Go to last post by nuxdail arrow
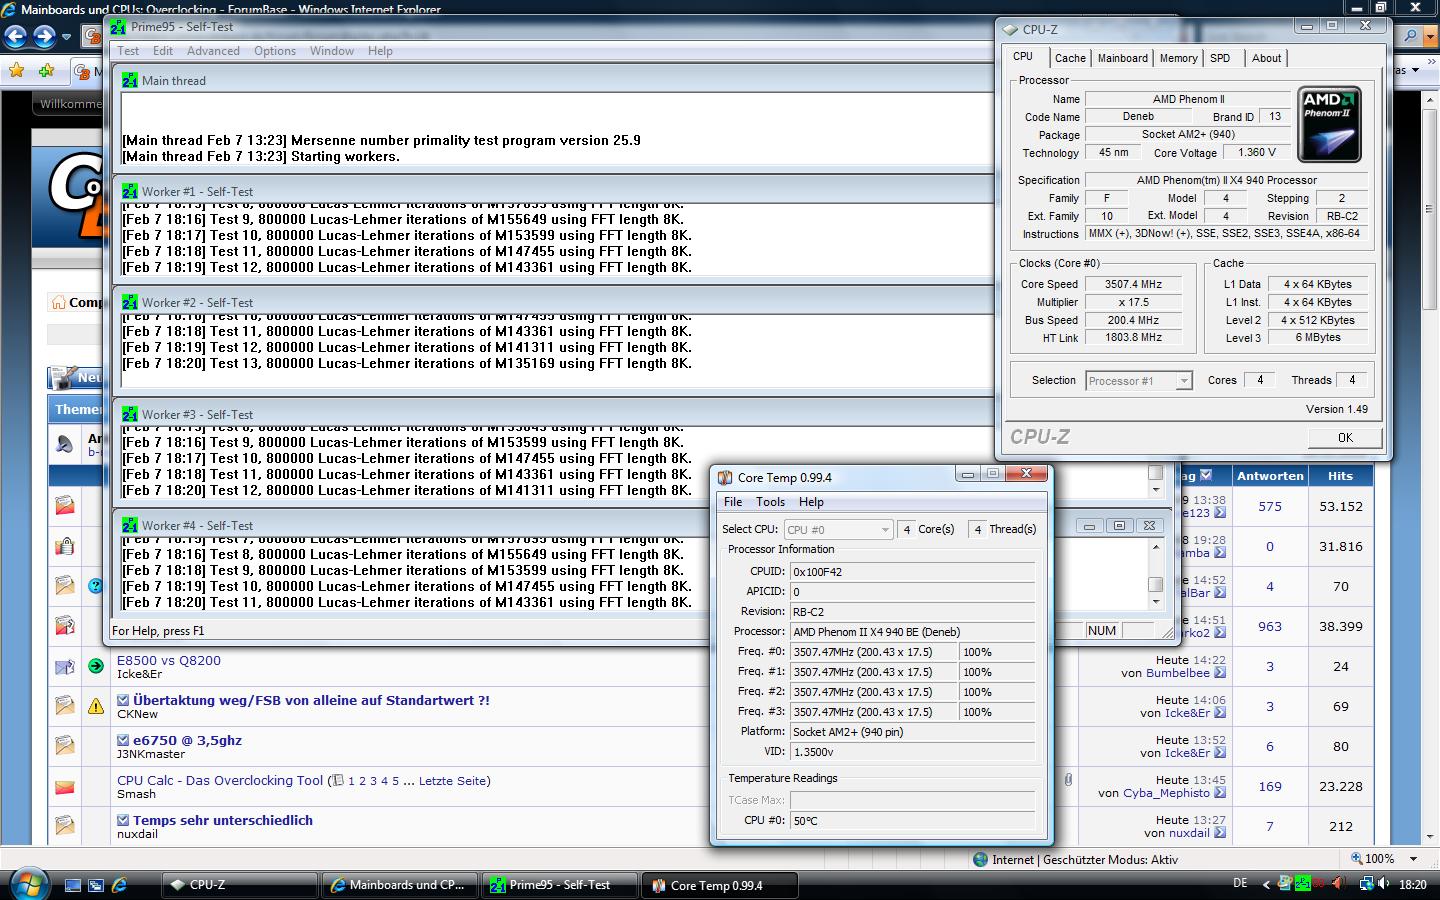The height and width of the screenshot is (900, 1440). 1220,833
